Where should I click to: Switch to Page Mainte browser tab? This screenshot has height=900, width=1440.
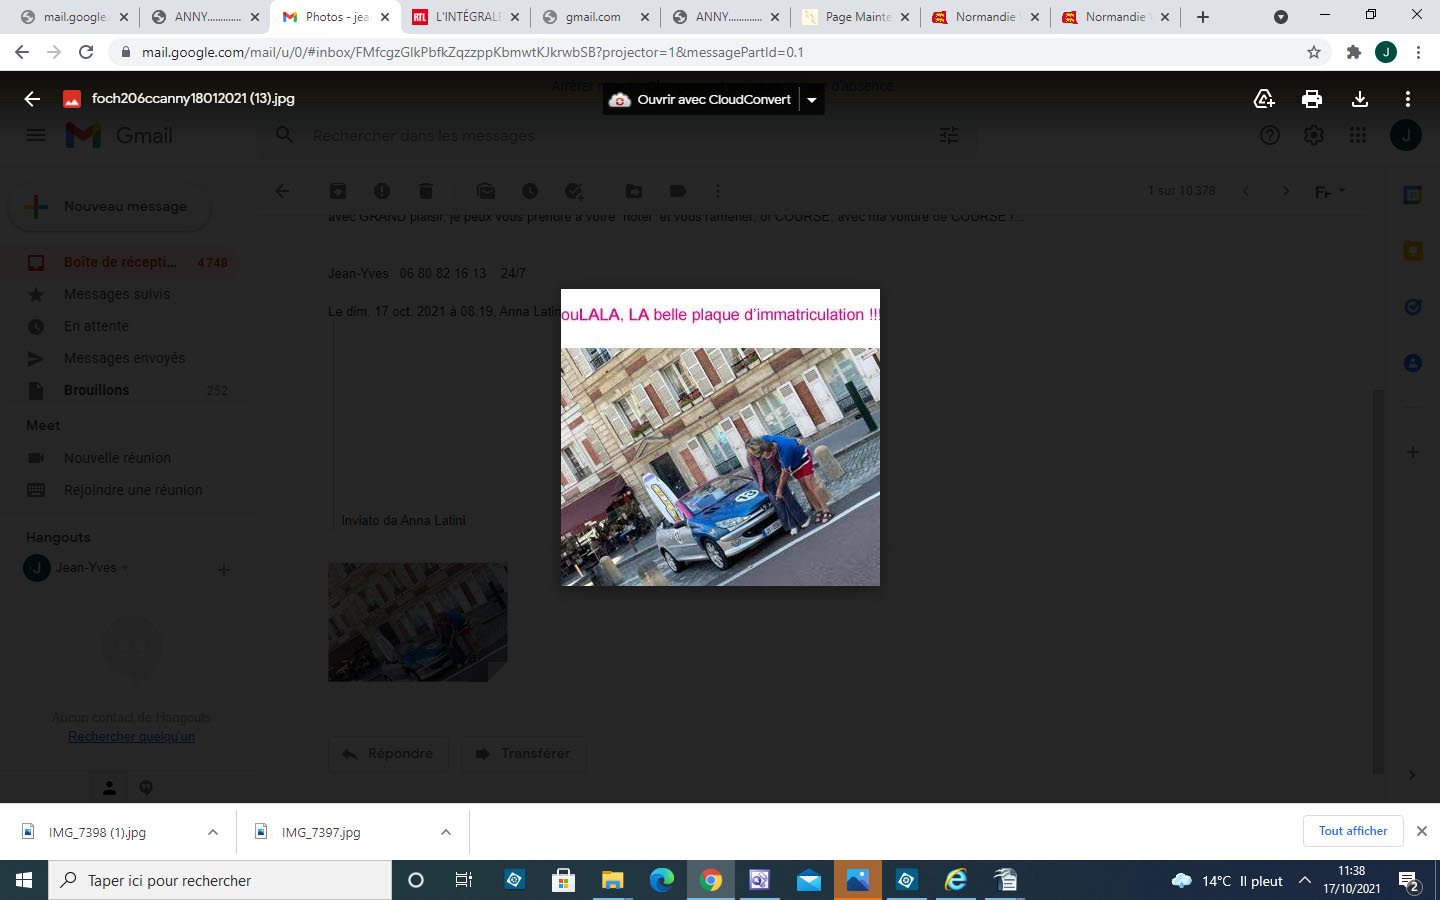(855, 17)
